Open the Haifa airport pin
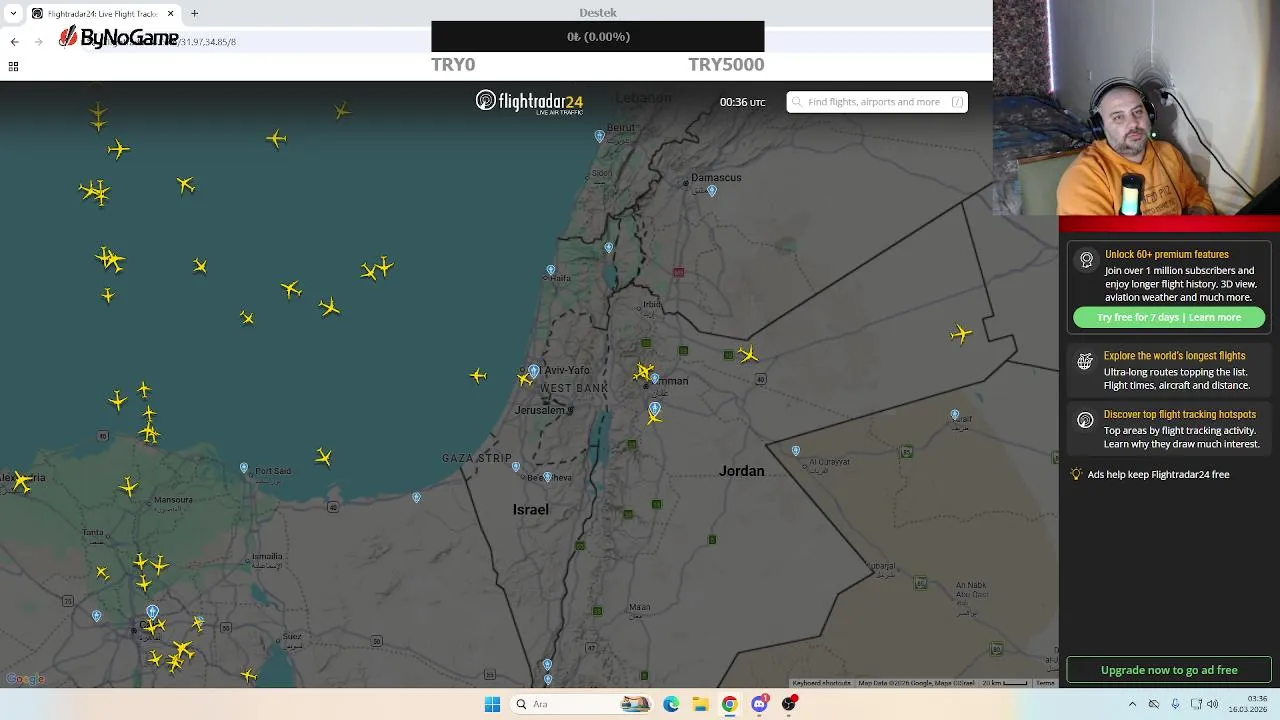The height and width of the screenshot is (720, 1280). tap(551, 271)
